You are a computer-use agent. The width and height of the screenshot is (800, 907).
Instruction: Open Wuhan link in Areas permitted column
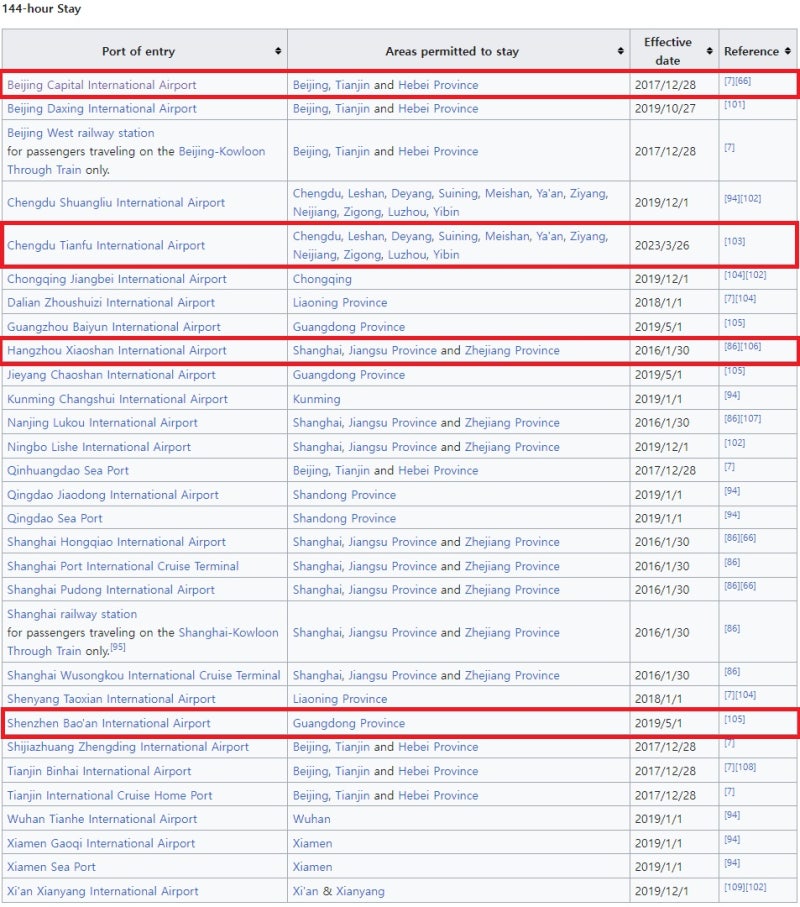pyautogui.click(x=311, y=819)
